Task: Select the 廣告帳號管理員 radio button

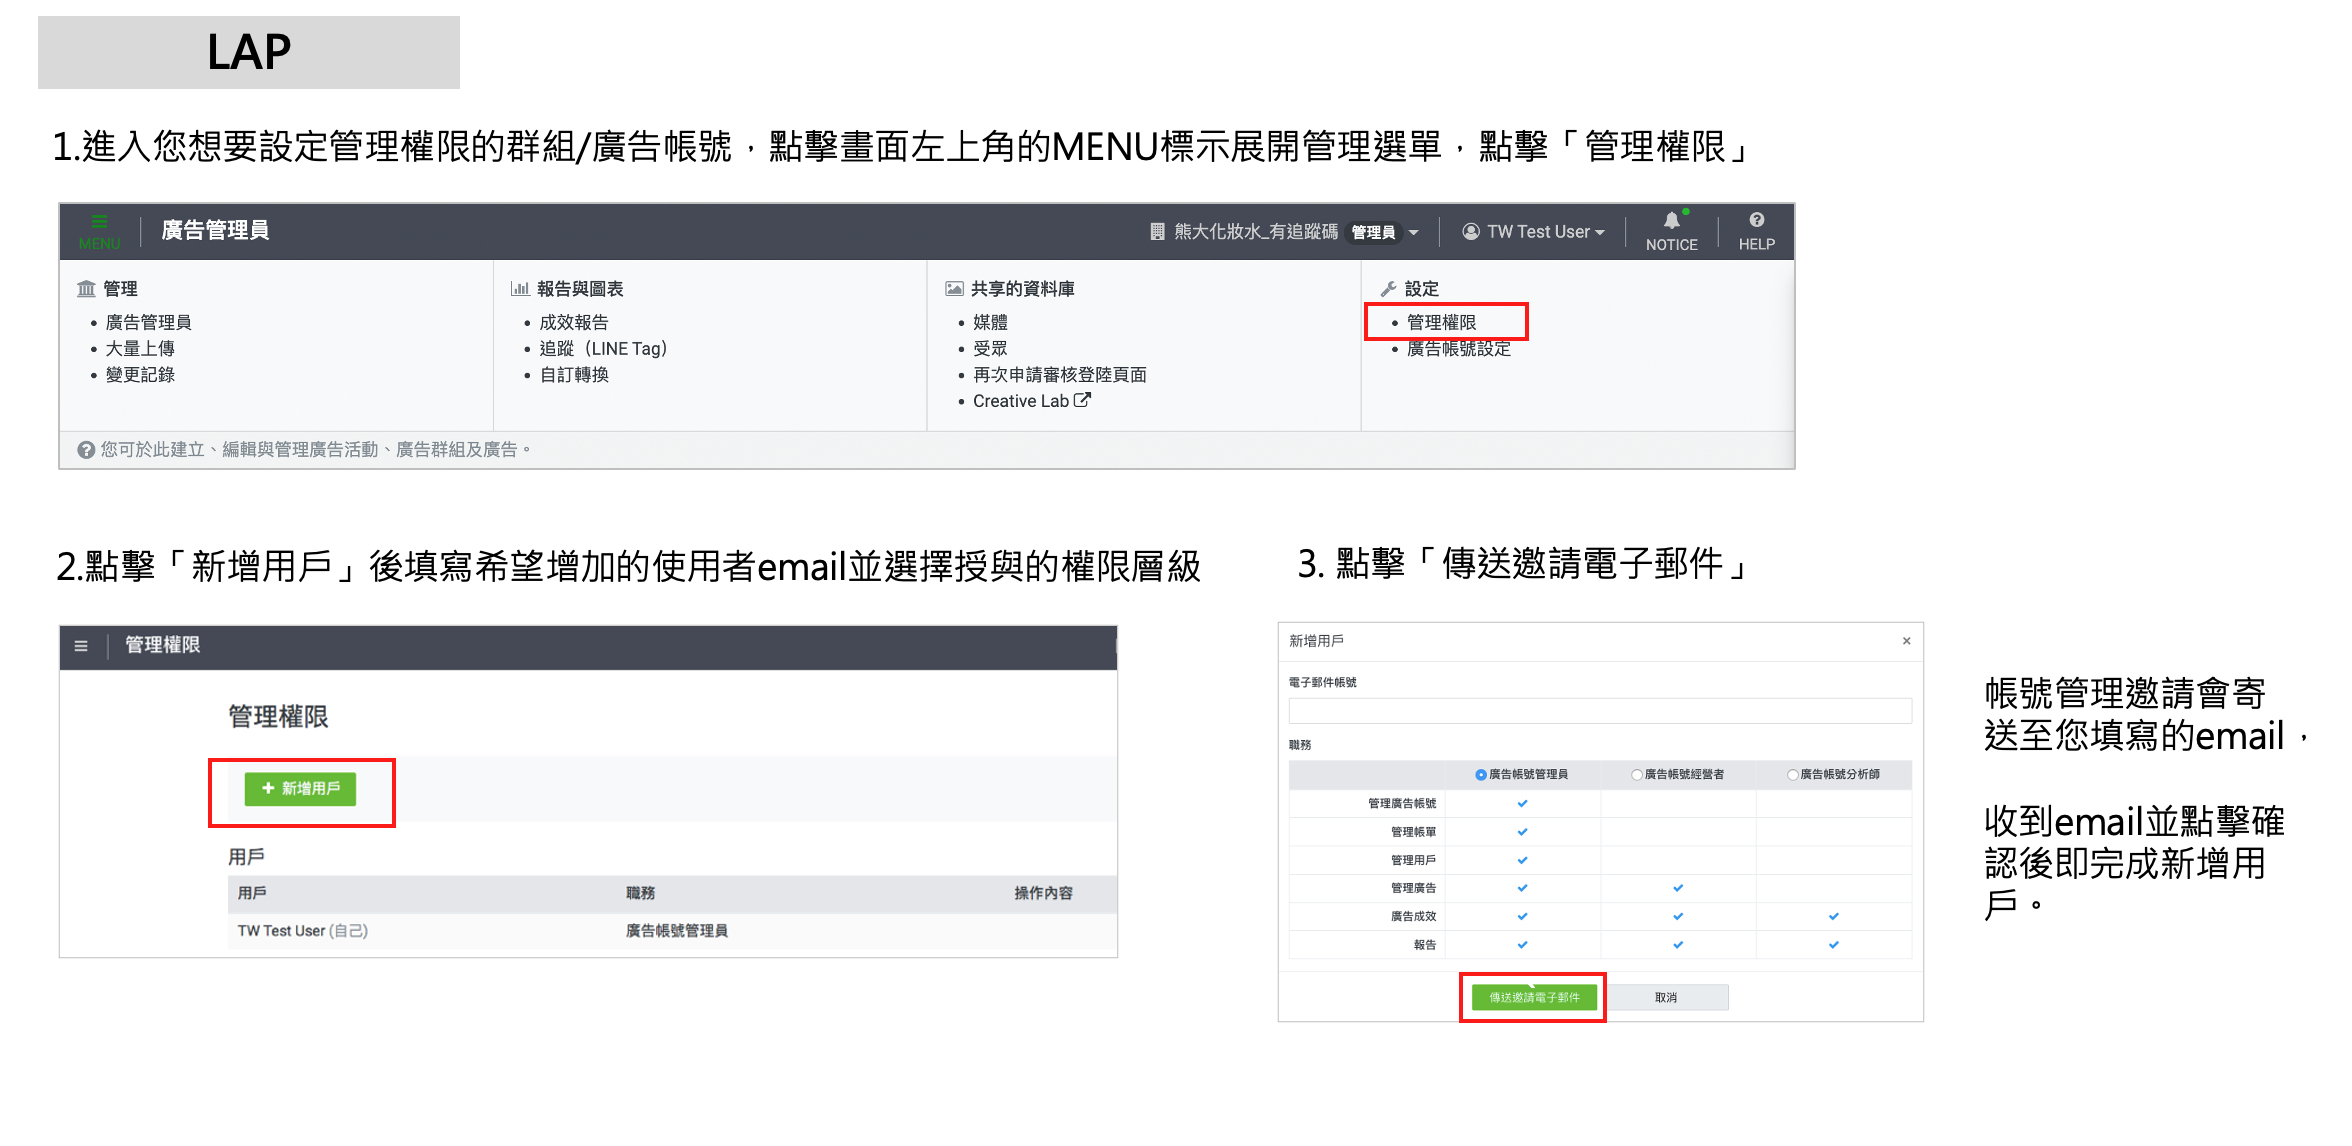Action: pos(1480,775)
